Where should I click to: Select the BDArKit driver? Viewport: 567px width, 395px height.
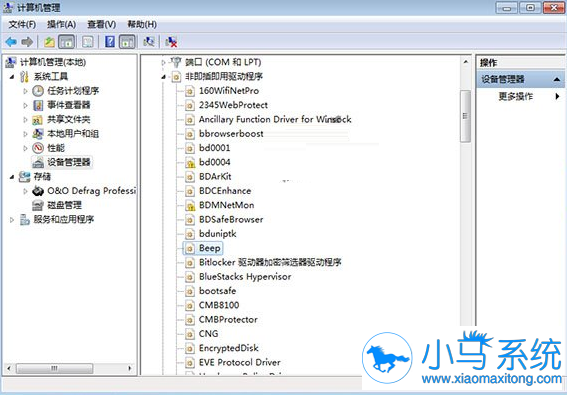pyautogui.click(x=215, y=177)
